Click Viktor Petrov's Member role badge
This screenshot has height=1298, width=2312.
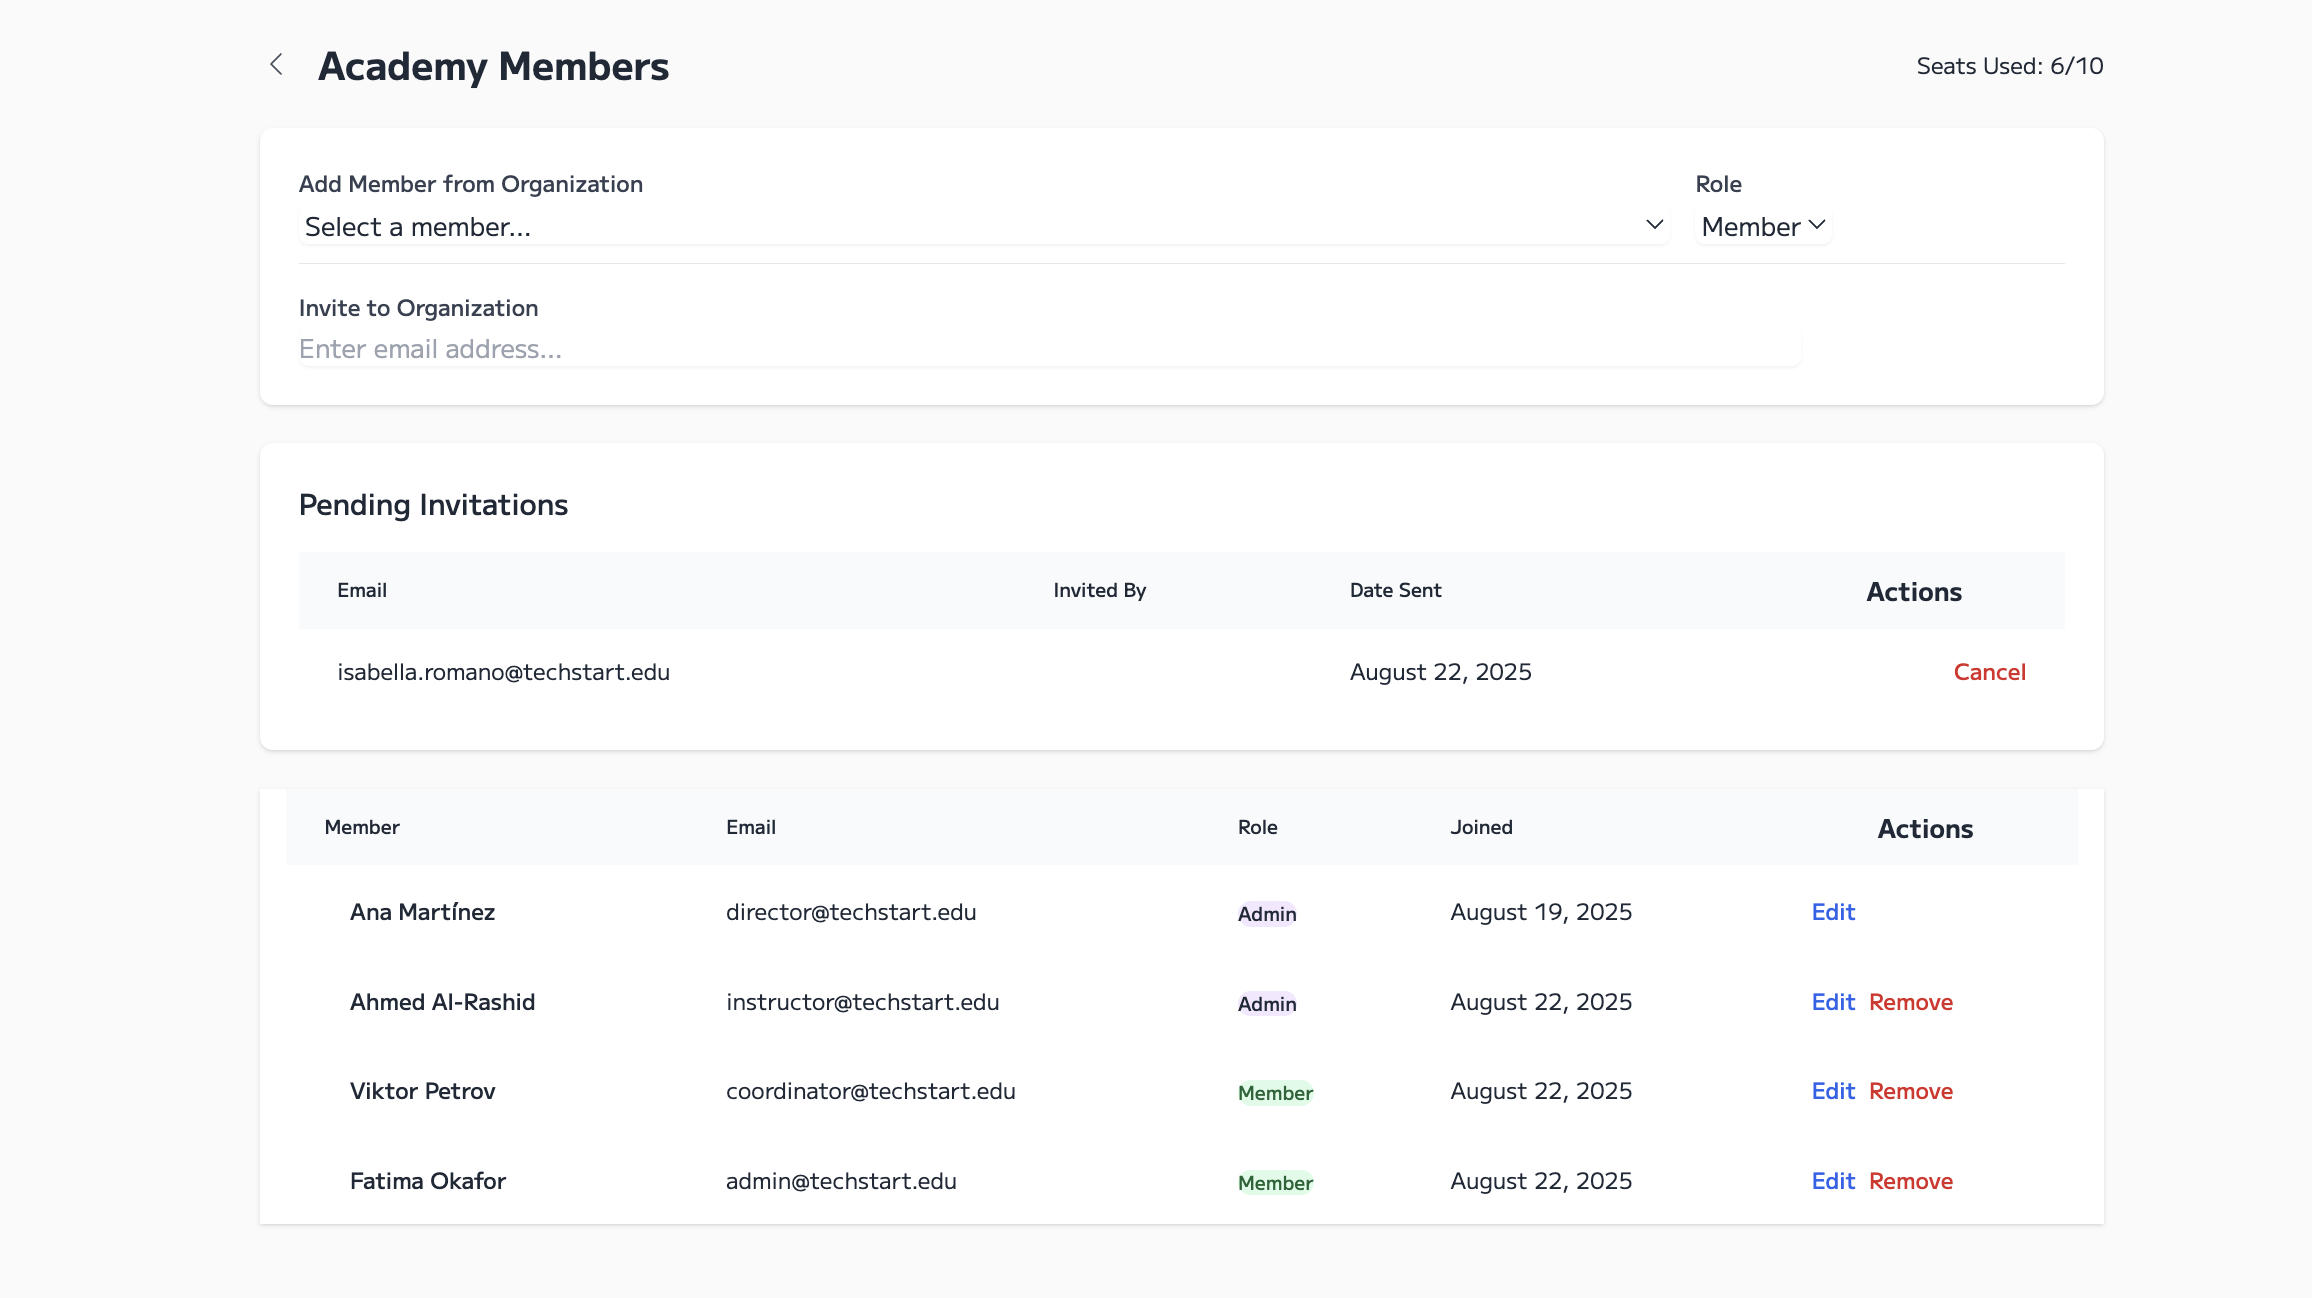point(1275,1093)
